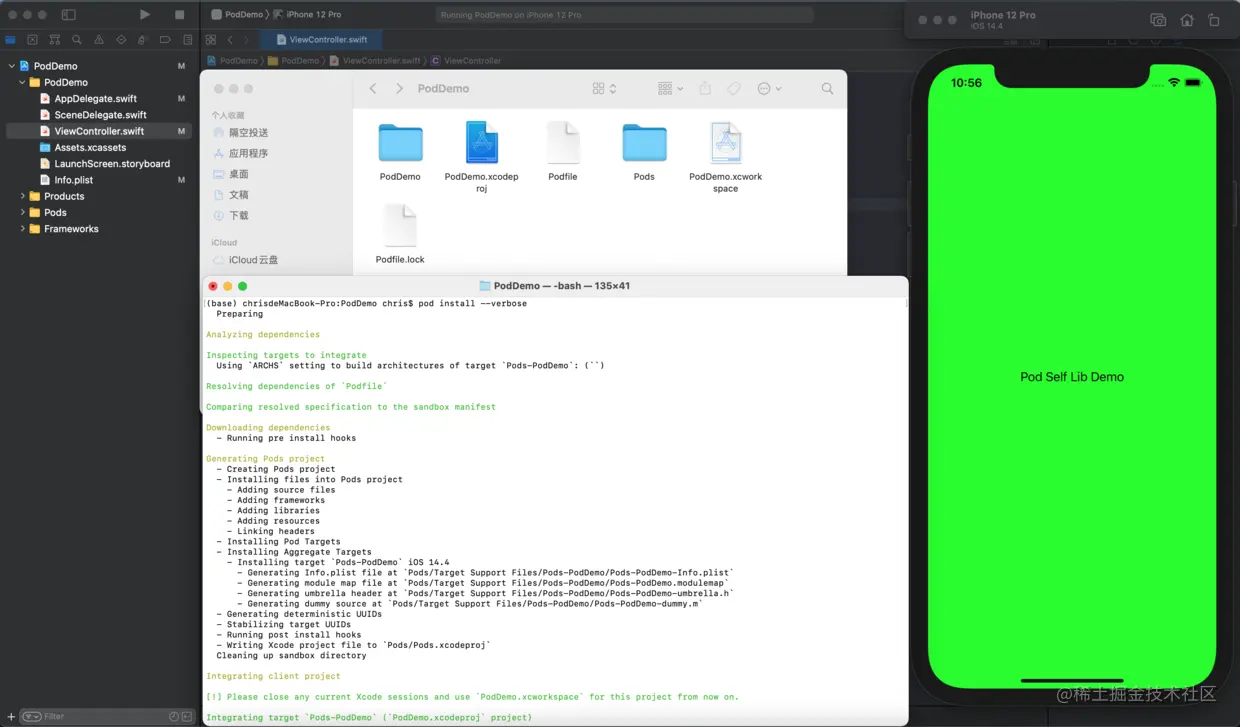Open the Report navigator
1240x727 pixels.
(187, 40)
